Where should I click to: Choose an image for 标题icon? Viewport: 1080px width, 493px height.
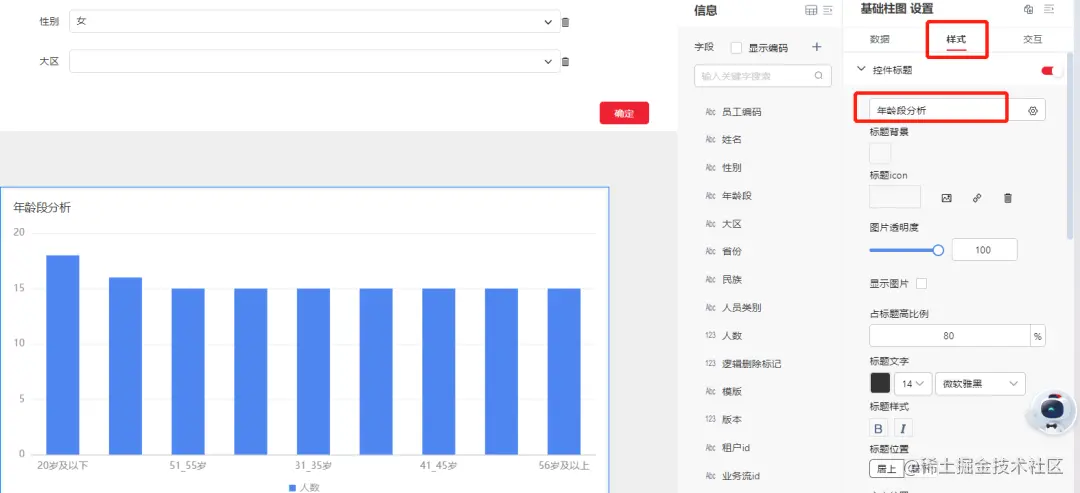(946, 198)
